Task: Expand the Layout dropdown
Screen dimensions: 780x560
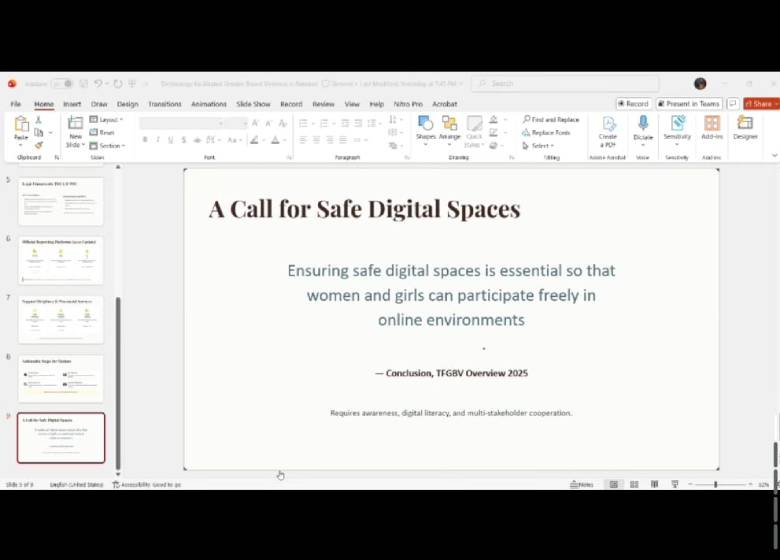Action: point(106,119)
